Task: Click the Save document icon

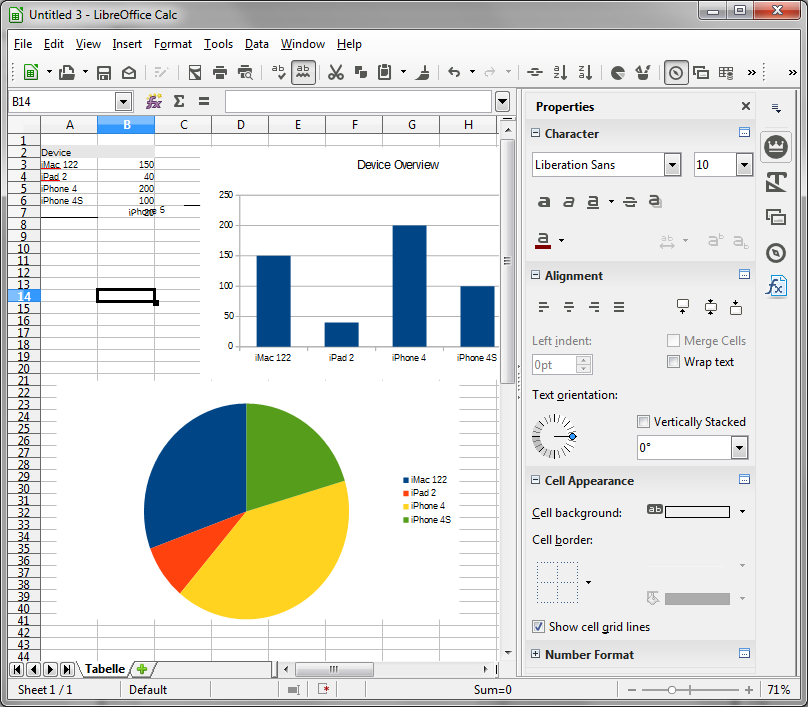Action: [104, 72]
